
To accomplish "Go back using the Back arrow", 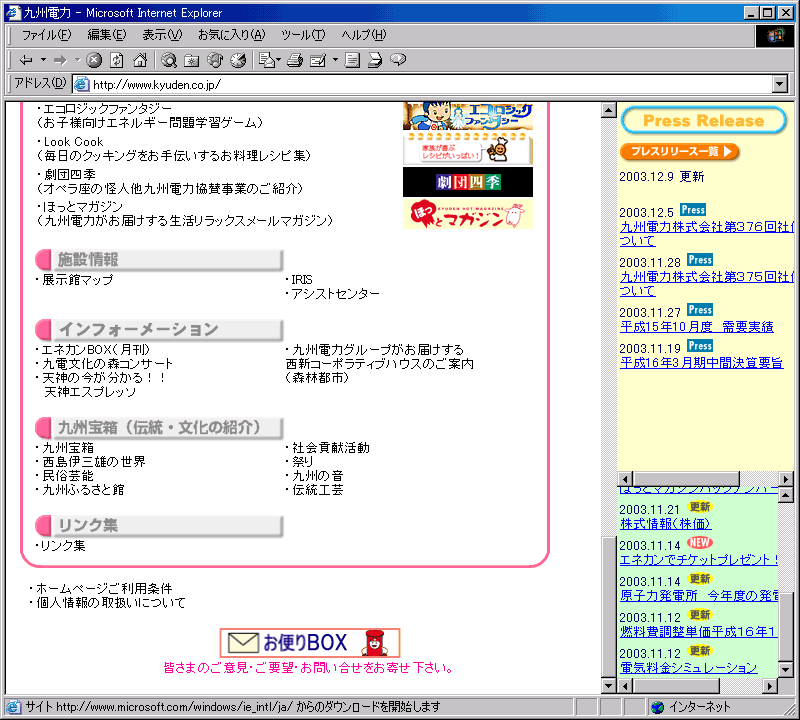I will click(26, 60).
